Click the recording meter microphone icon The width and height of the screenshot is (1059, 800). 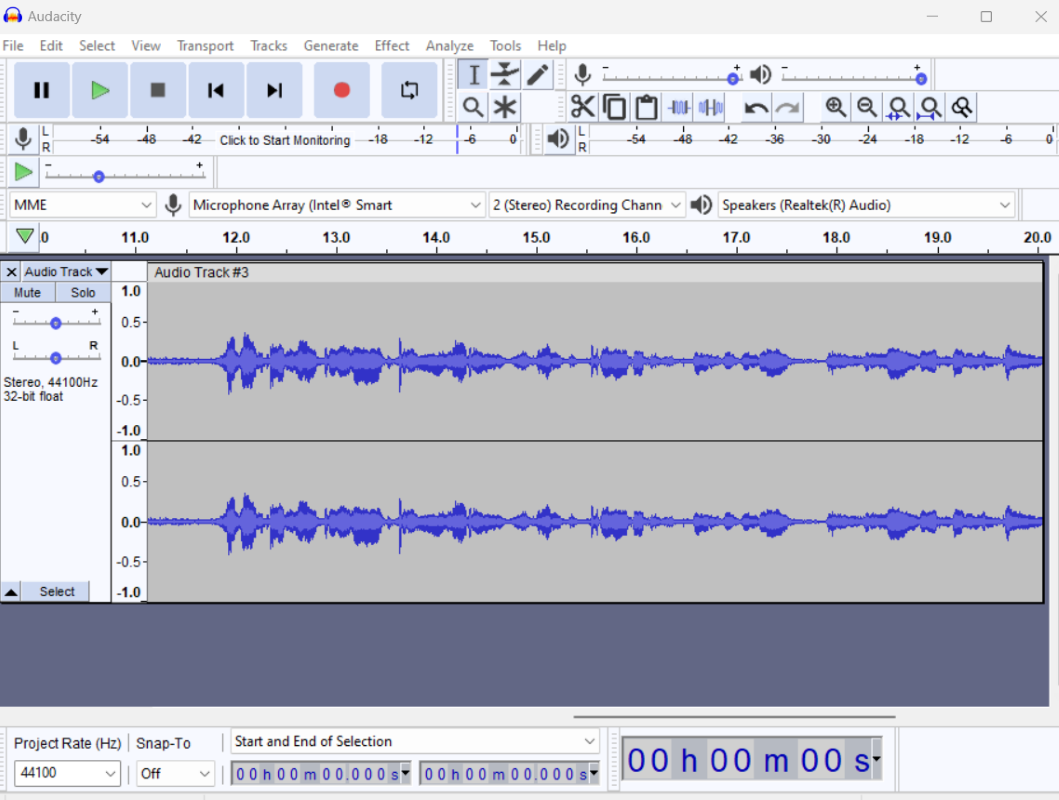click(23, 139)
